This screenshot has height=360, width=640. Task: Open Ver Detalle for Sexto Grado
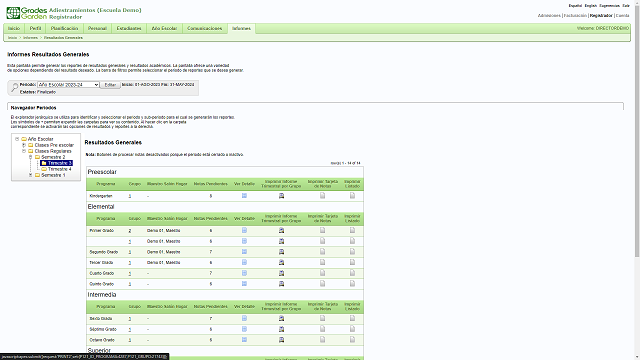point(244,318)
